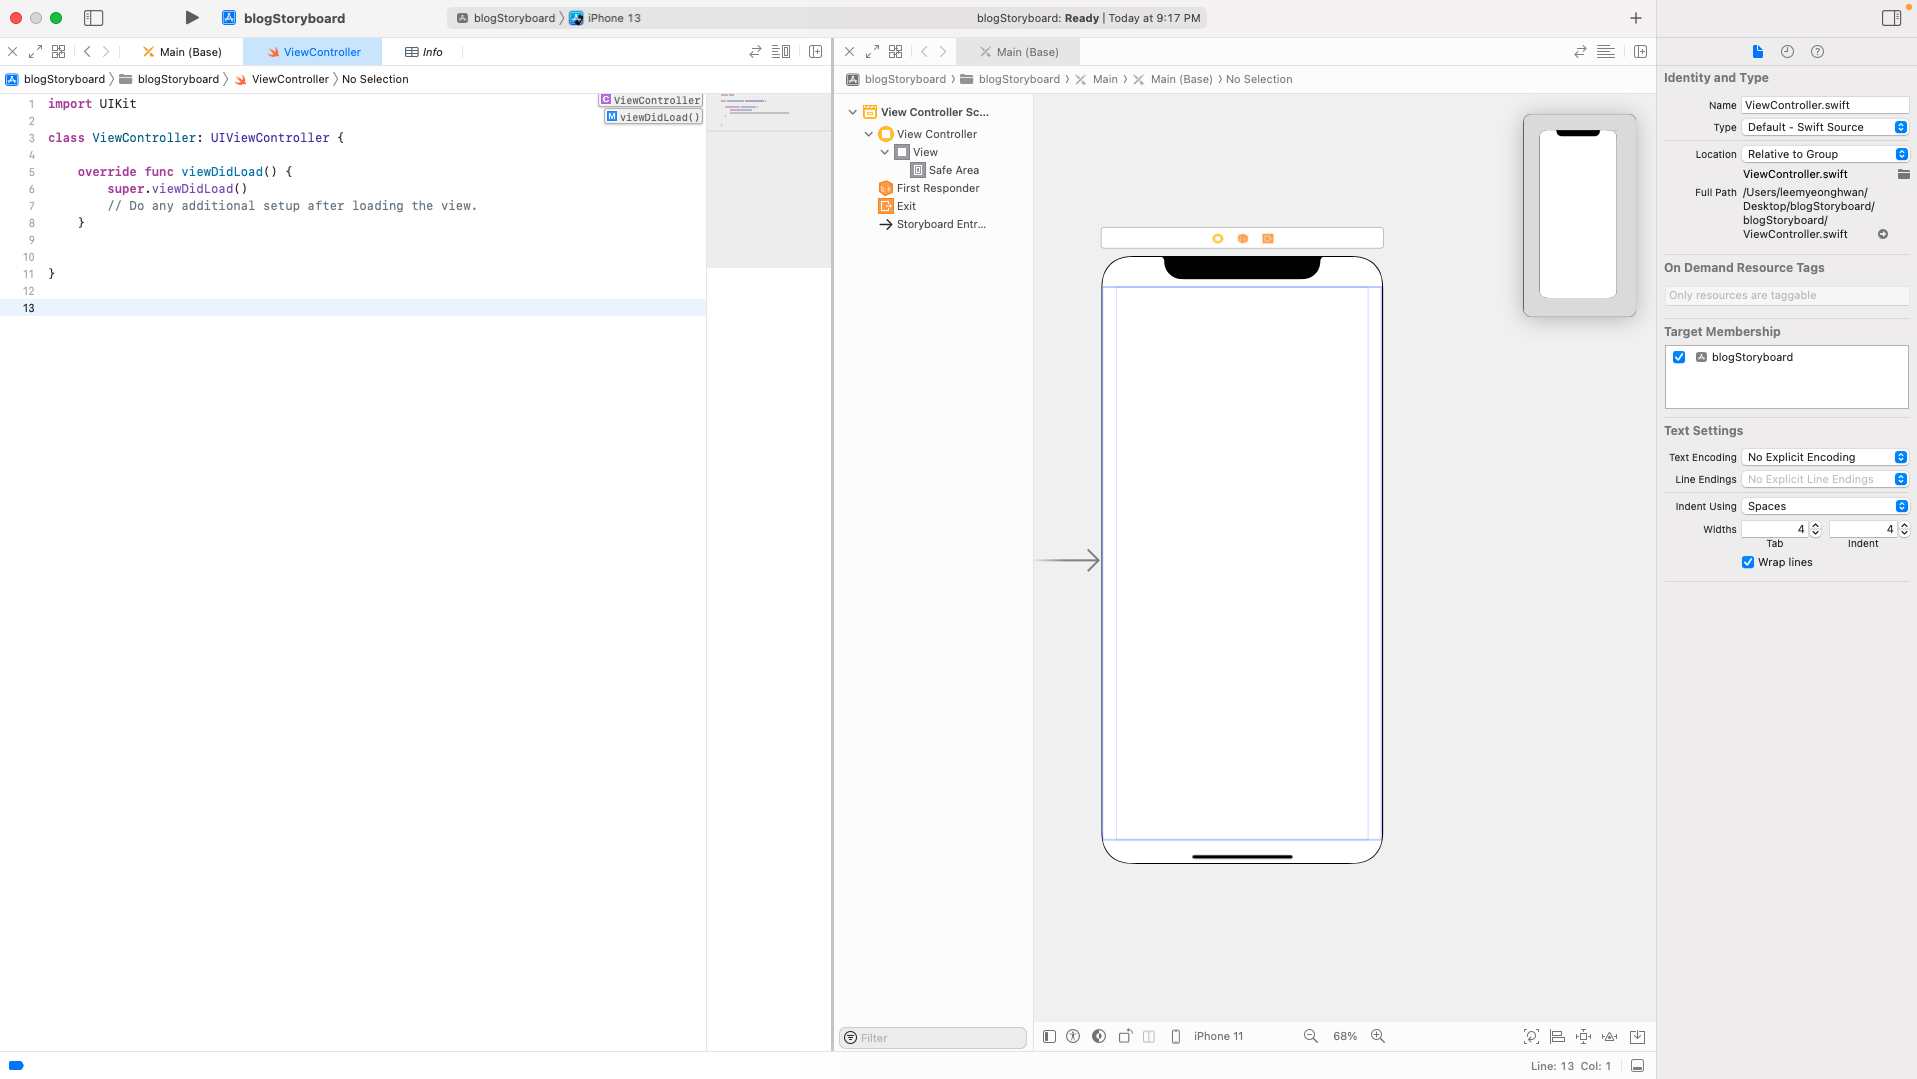This screenshot has width=1917, height=1079.
Task: Maximize the left editor with the expand arrows
Action: 35,52
